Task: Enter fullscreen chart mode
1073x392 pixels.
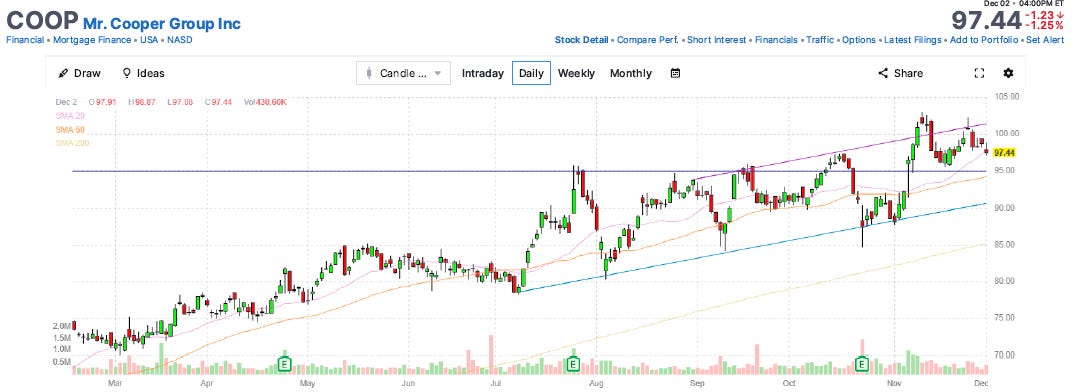Action: 979,73
